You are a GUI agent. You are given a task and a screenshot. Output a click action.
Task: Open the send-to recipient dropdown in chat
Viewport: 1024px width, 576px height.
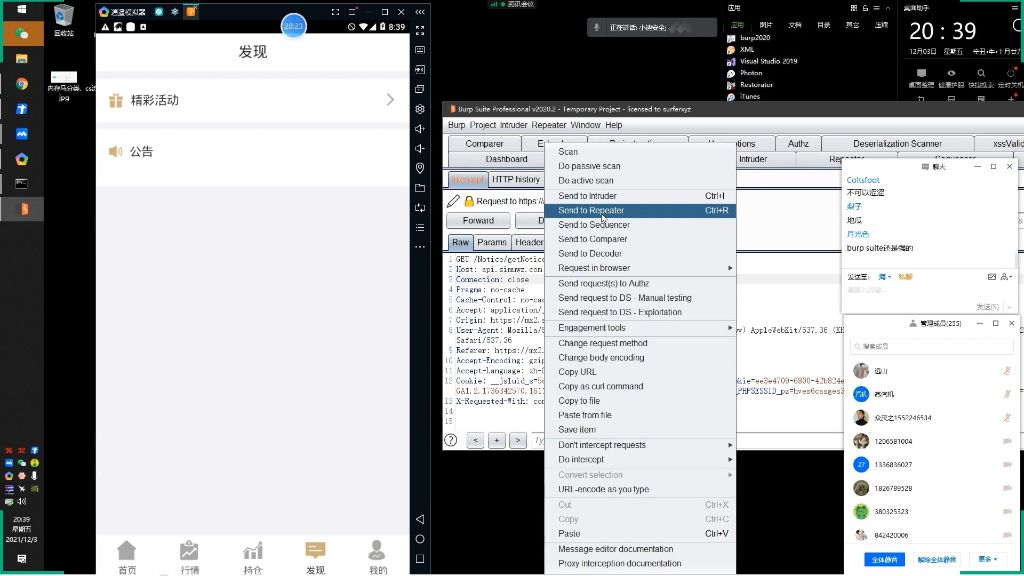(x=884, y=277)
